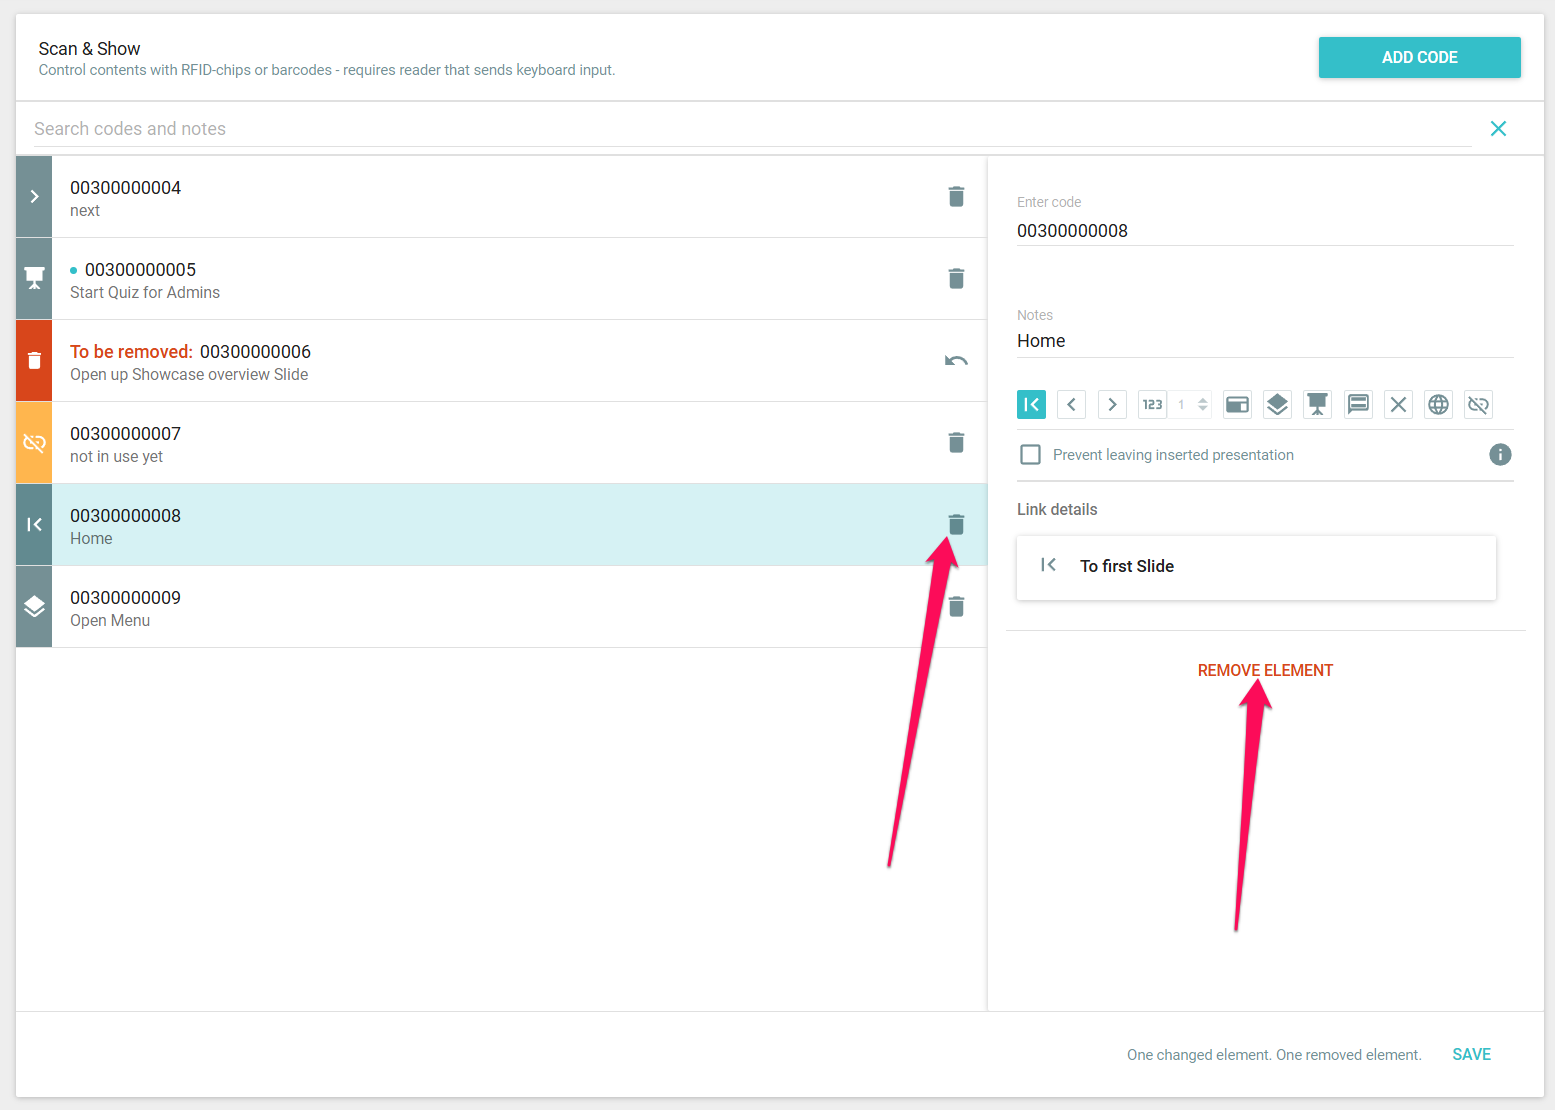
Task: Check Prevent leaving inserted presentation
Action: point(1030,455)
